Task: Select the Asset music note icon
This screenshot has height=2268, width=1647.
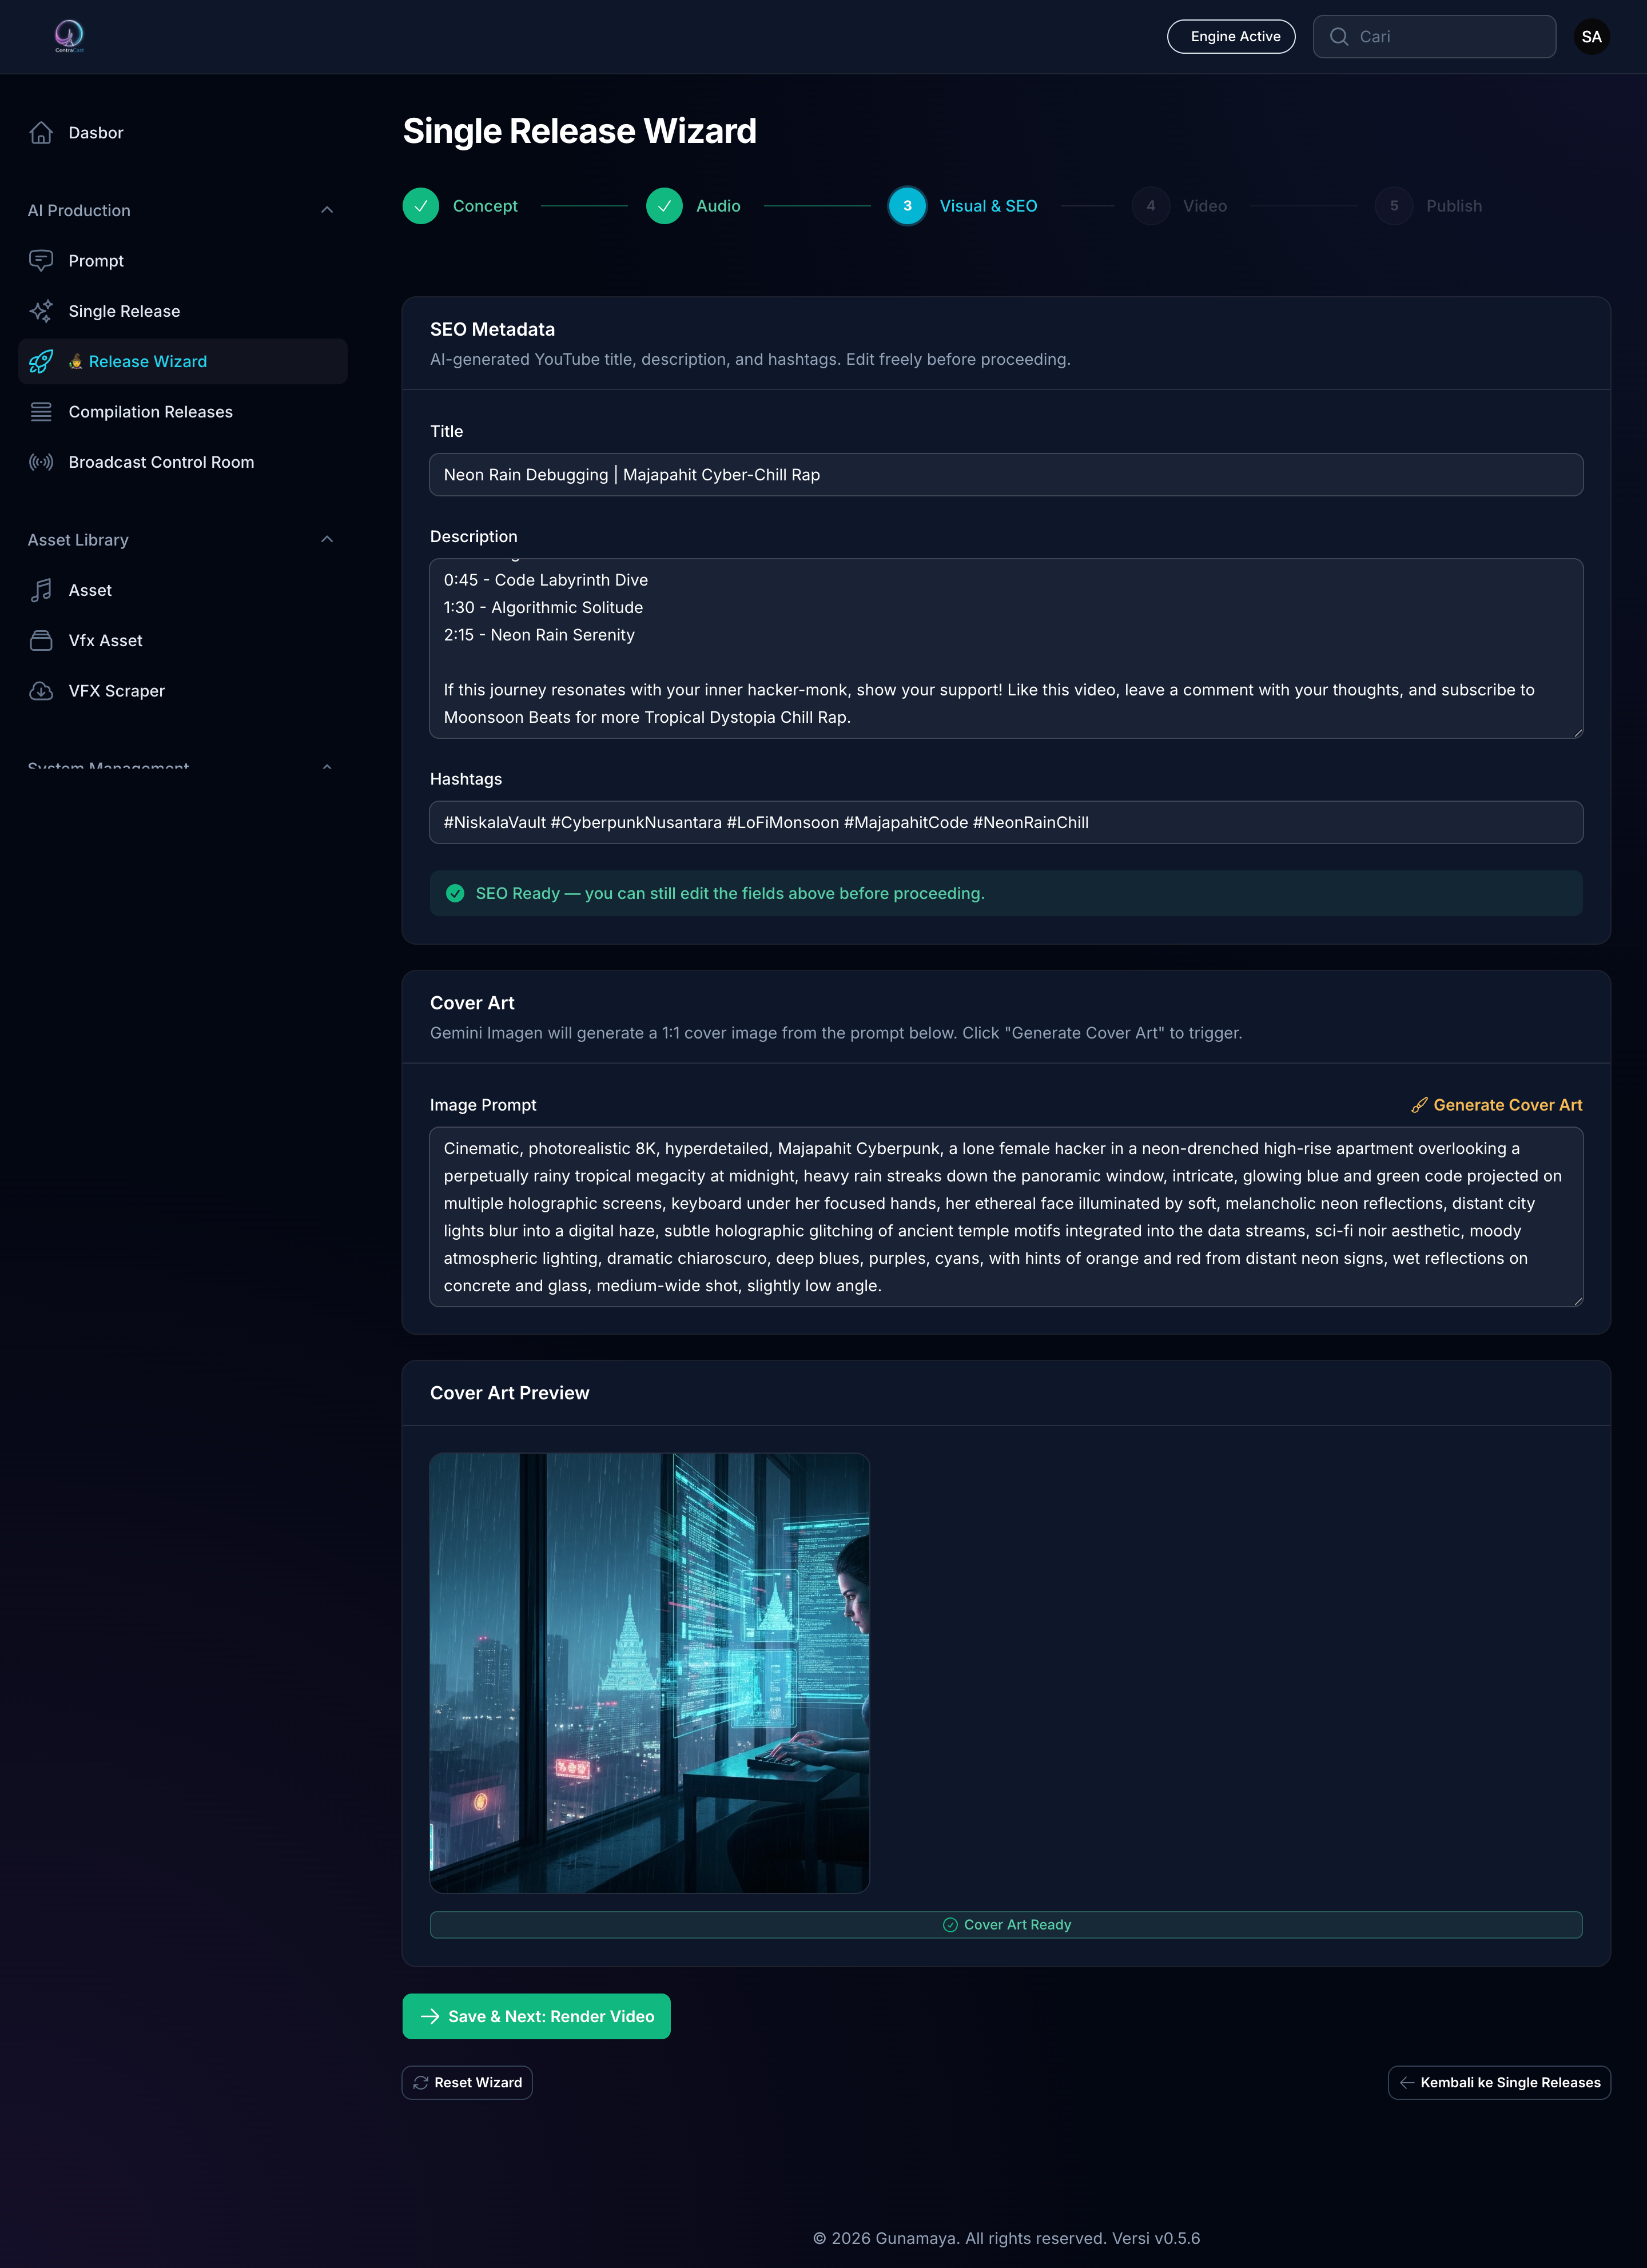Action: point(41,590)
